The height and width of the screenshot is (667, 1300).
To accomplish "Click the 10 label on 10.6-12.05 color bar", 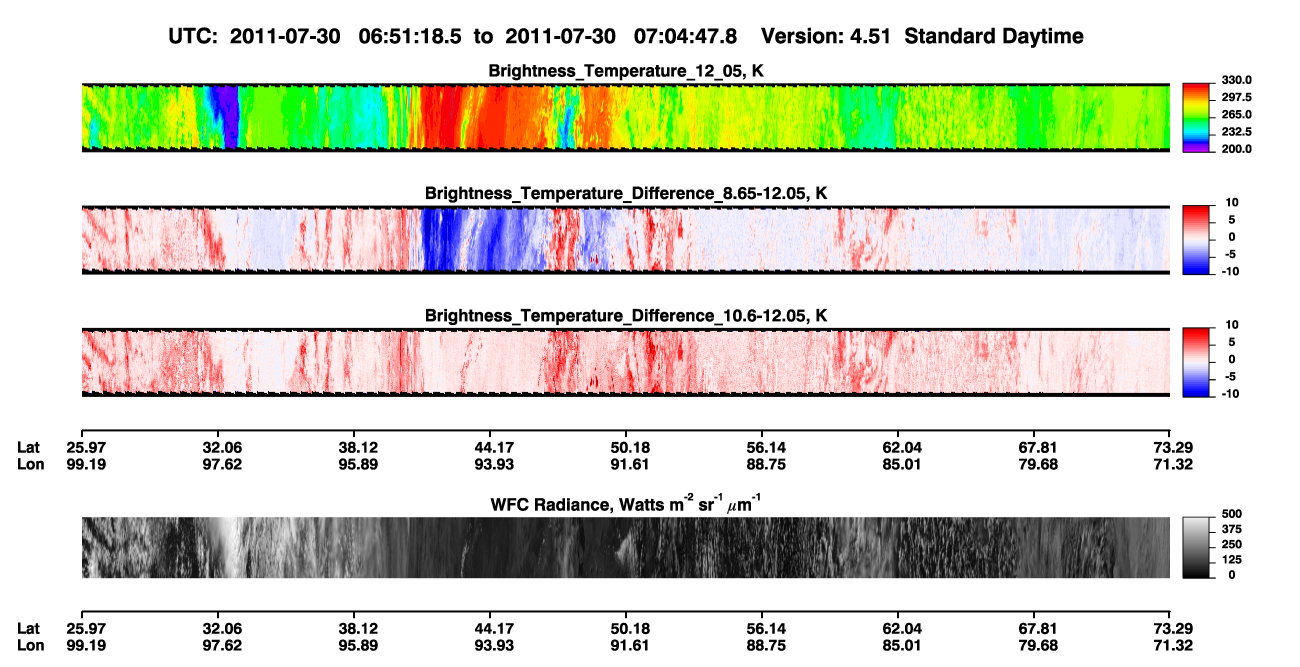I will pyautogui.click(x=1233, y=325).
